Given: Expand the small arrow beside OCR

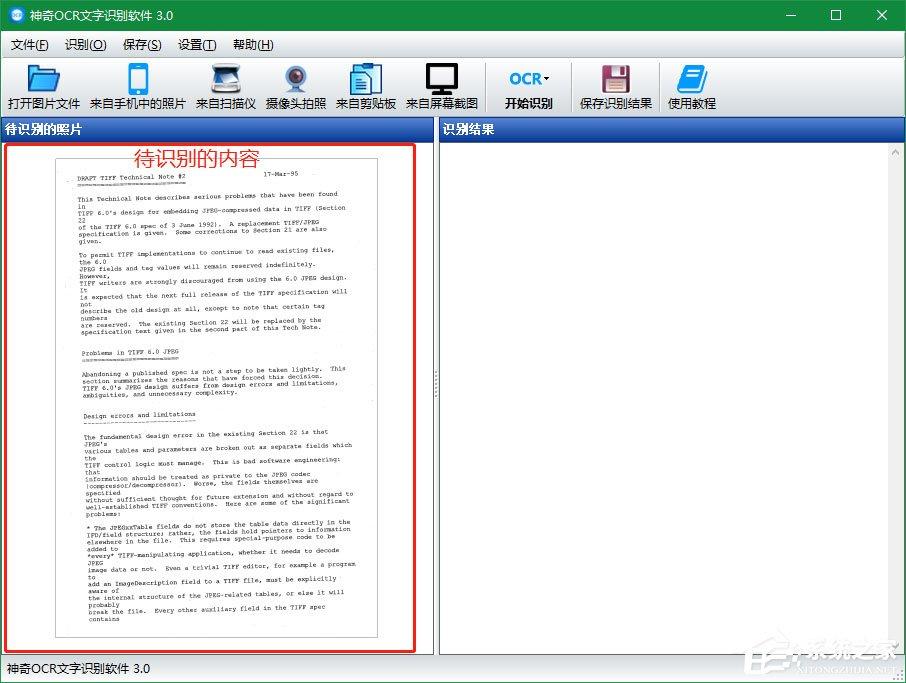Looking at the screenshot, I should pyautogui.click(x=547, y=79).
